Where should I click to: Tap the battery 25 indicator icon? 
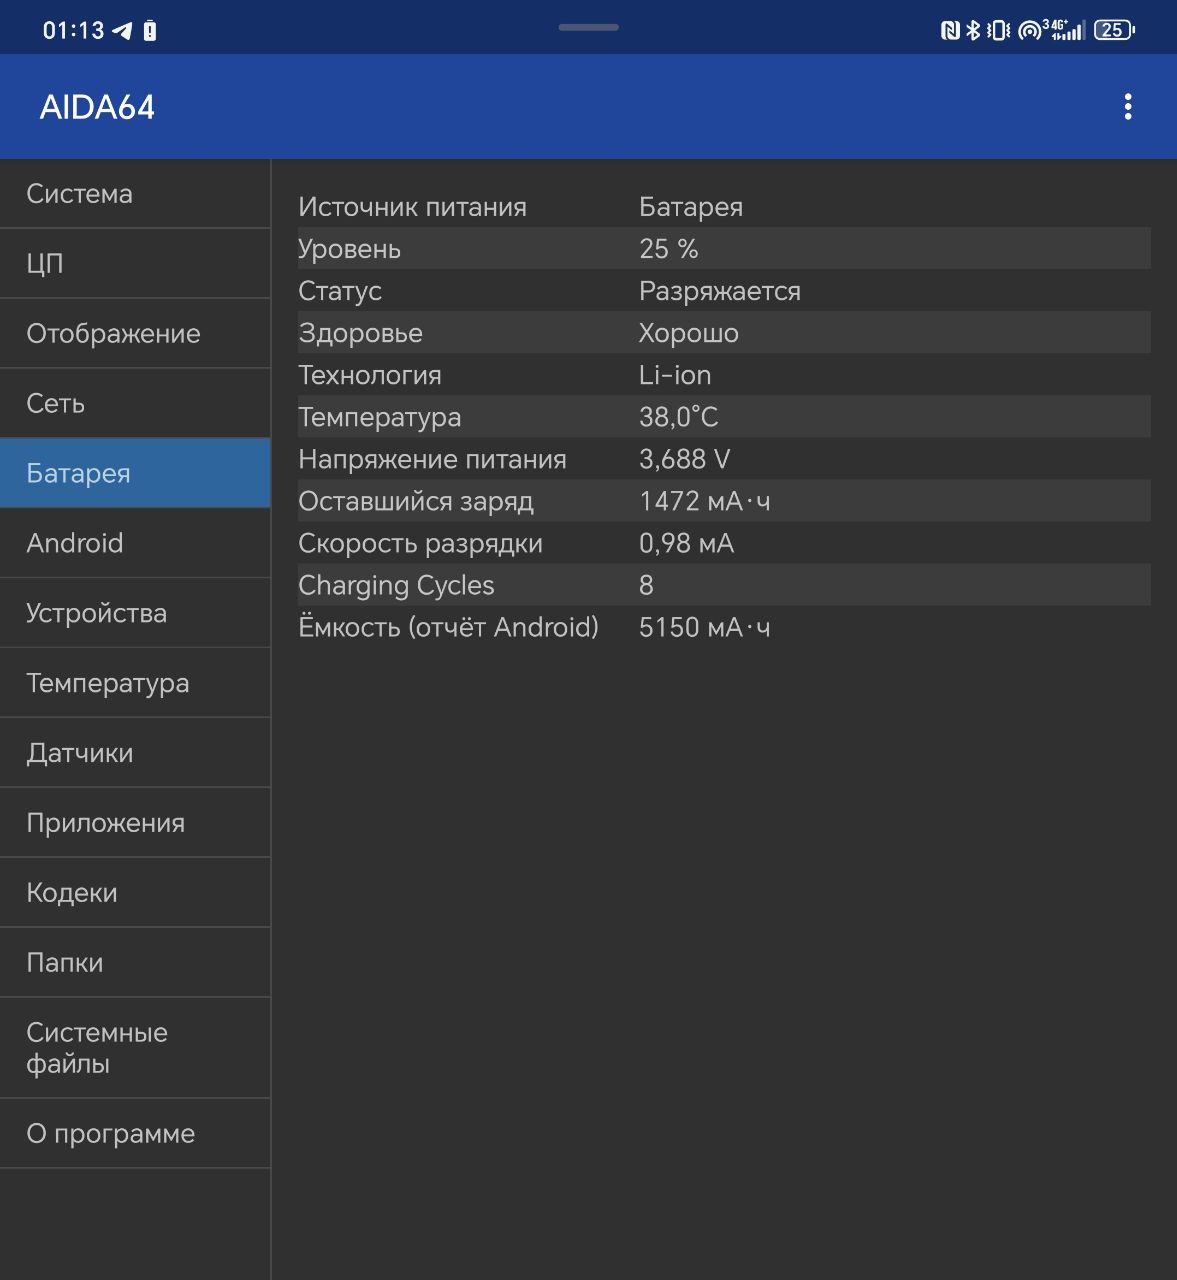point(1114,30)
